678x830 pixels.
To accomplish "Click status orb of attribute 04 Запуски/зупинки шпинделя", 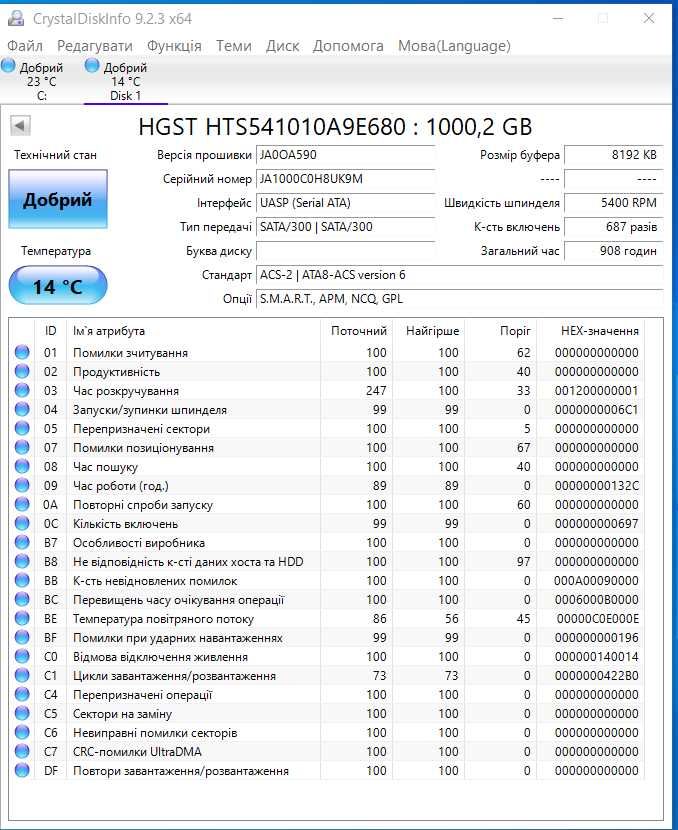I will [22, 409].
